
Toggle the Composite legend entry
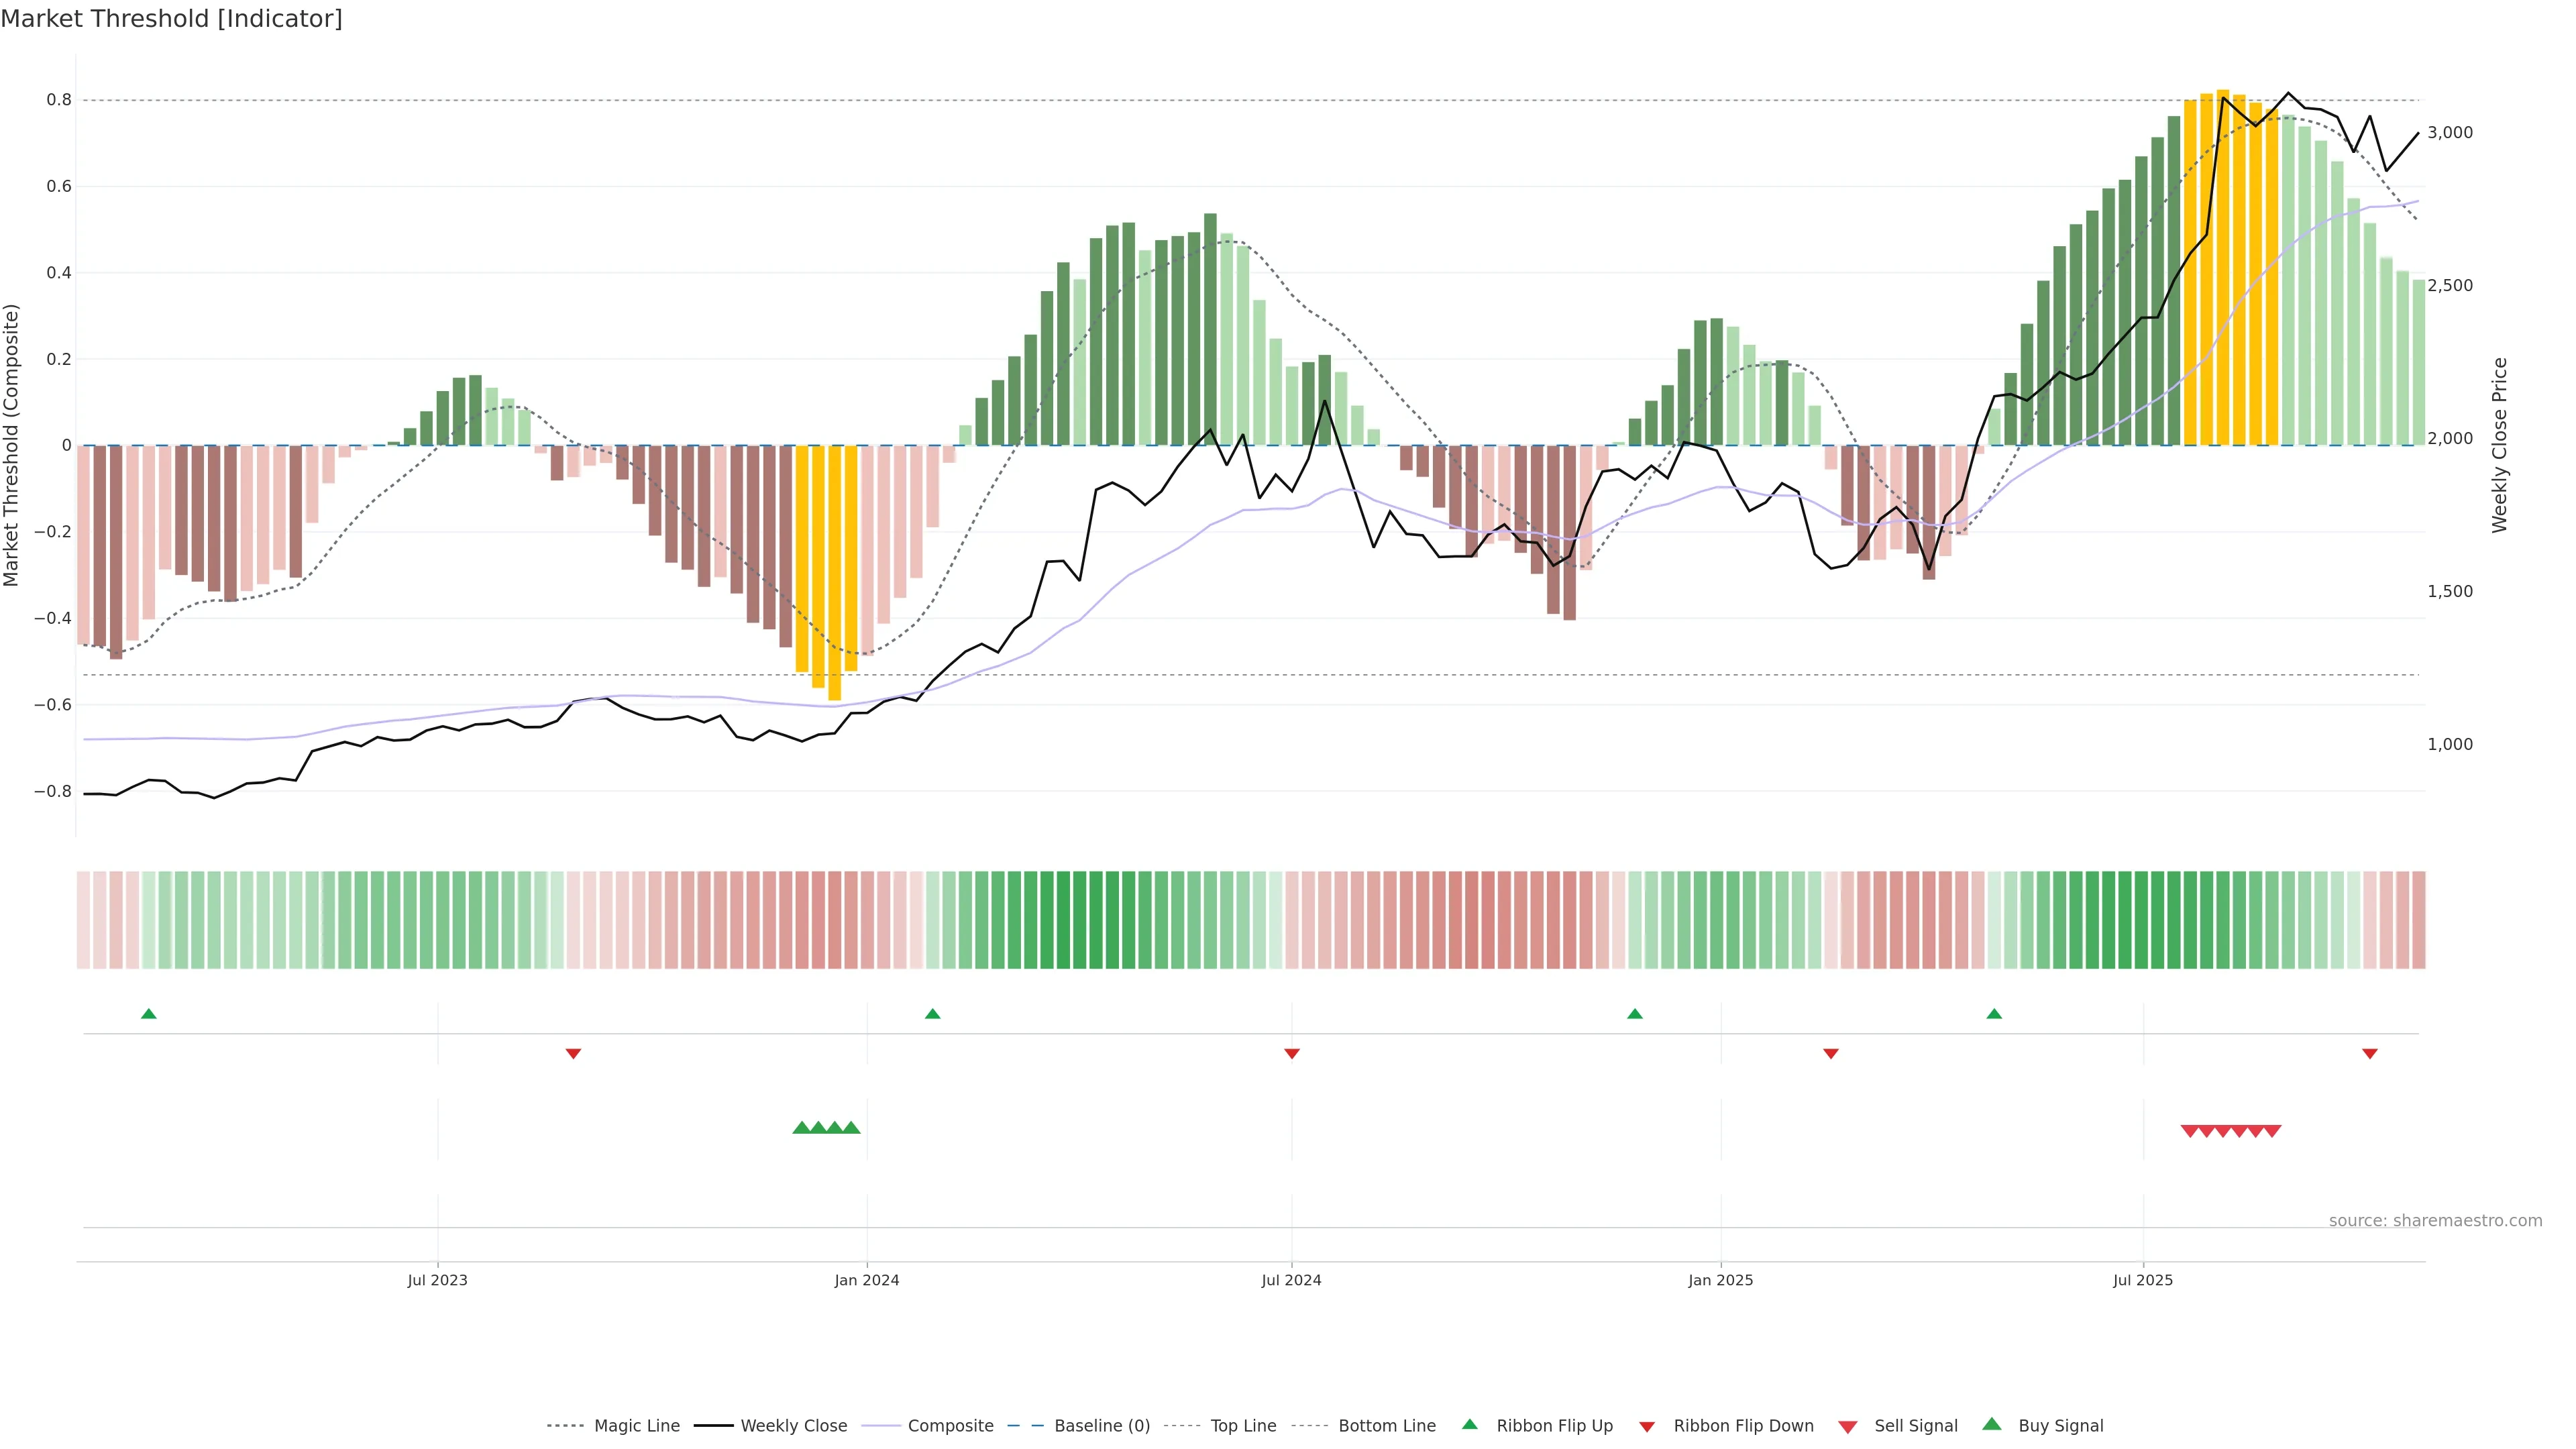(x=950, y=1426)
